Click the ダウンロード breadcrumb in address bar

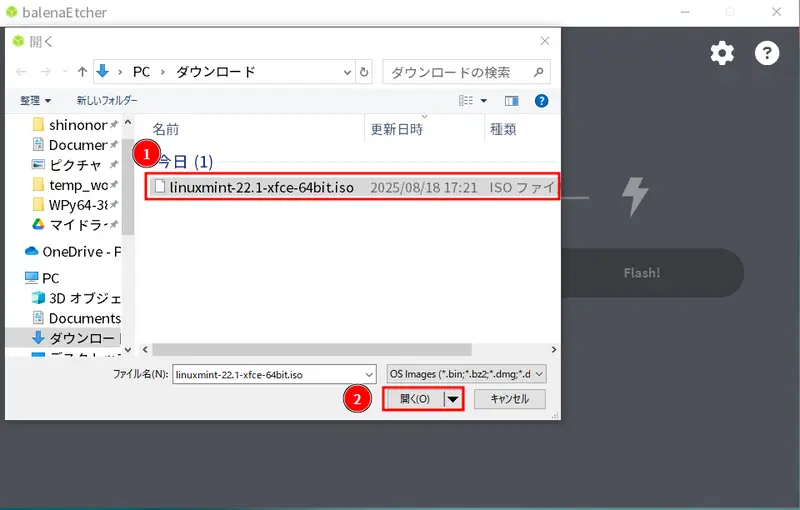pyautogui.click(x=215, y=72)
